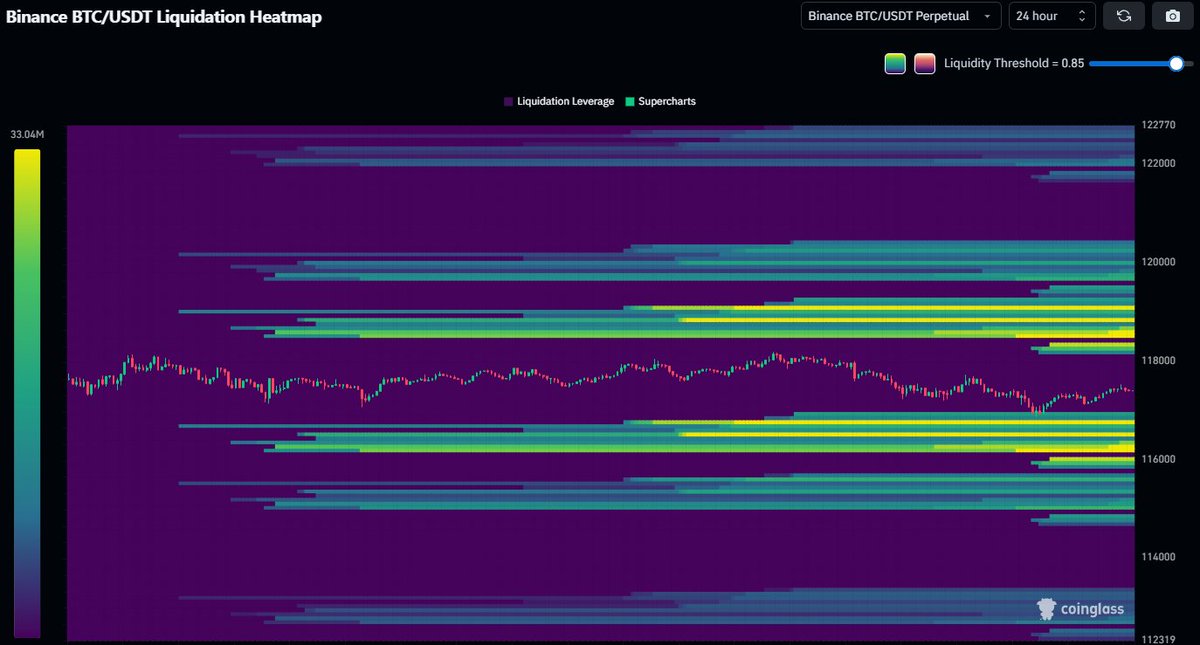
Task: Click the 112319 price axis label
Action: pyautogui.click(x=1159, y=641)
